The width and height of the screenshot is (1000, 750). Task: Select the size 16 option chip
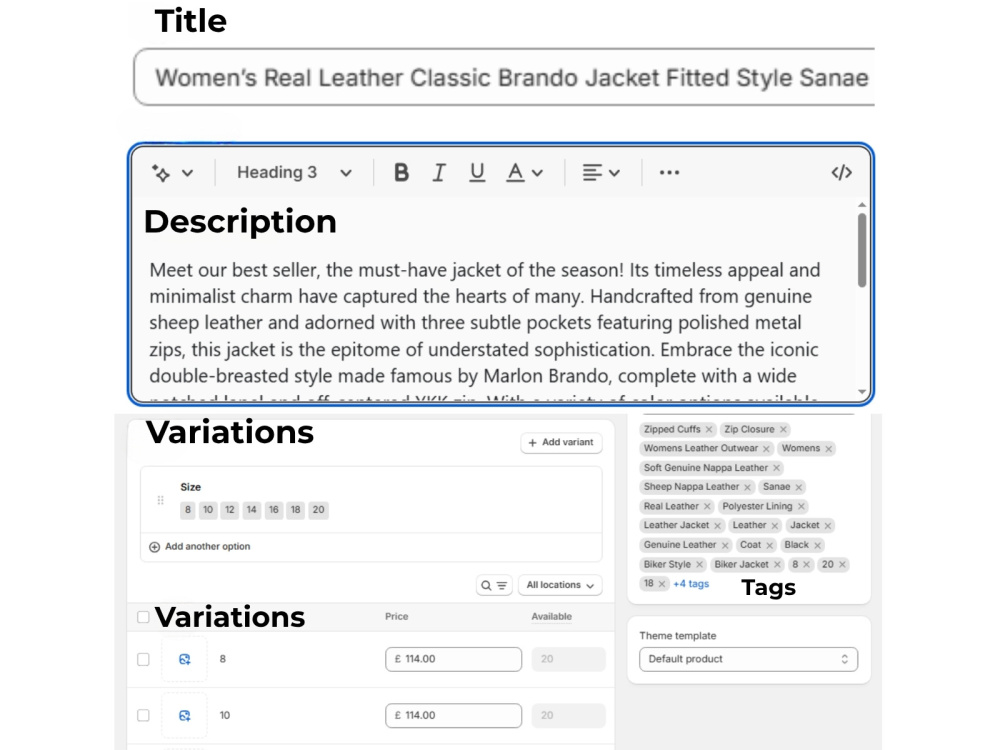(x=274, y=510)
